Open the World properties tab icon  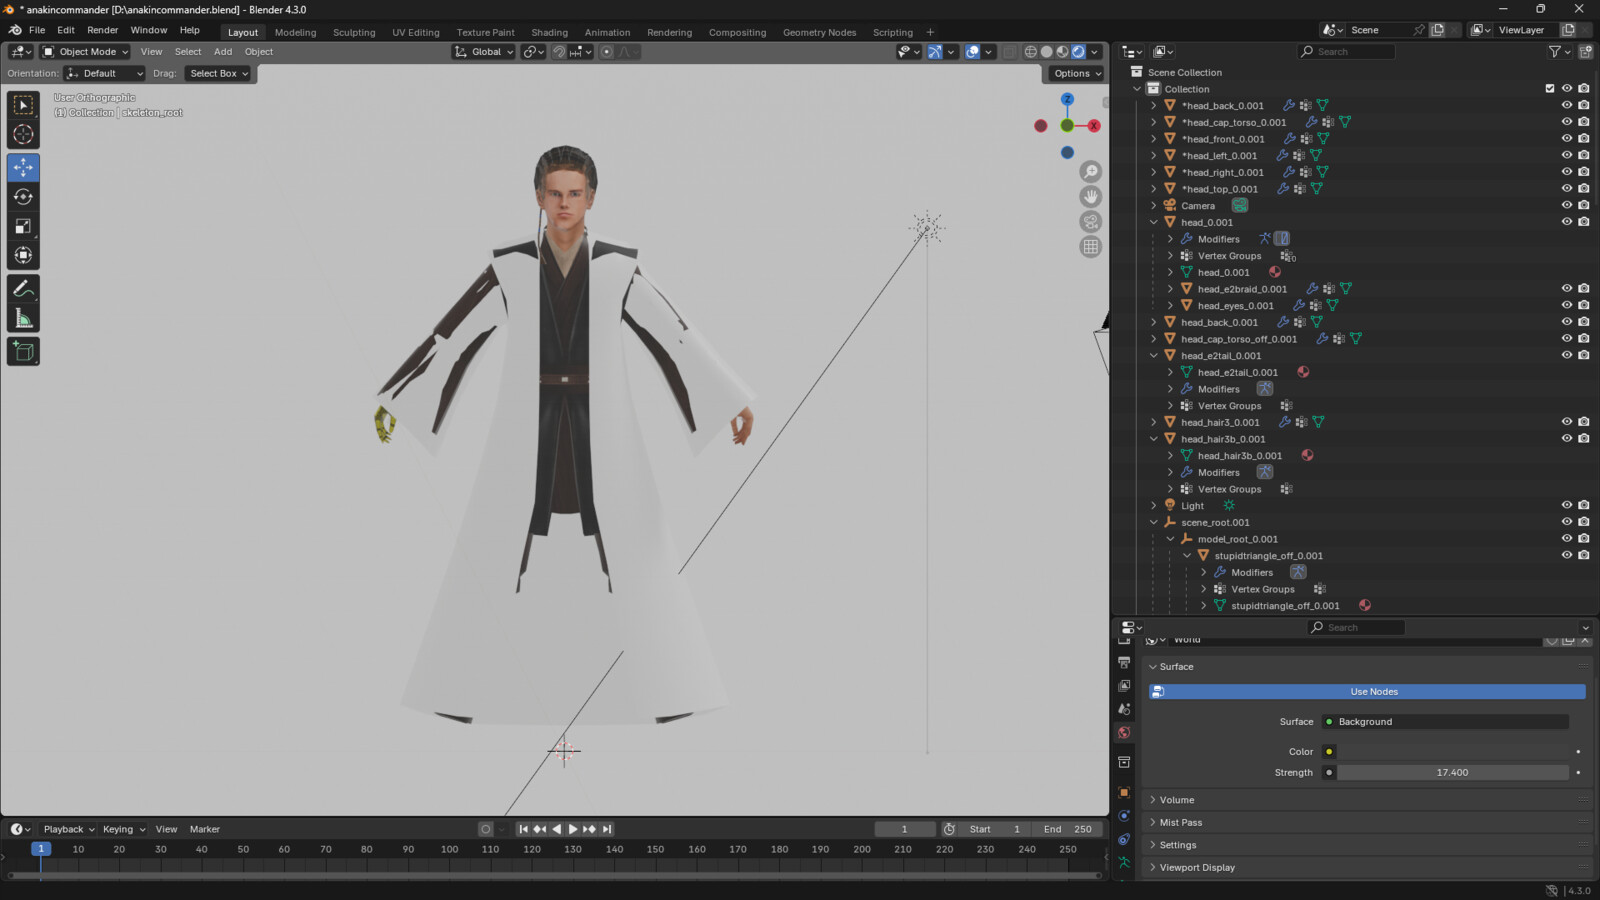pos(1124,733)
